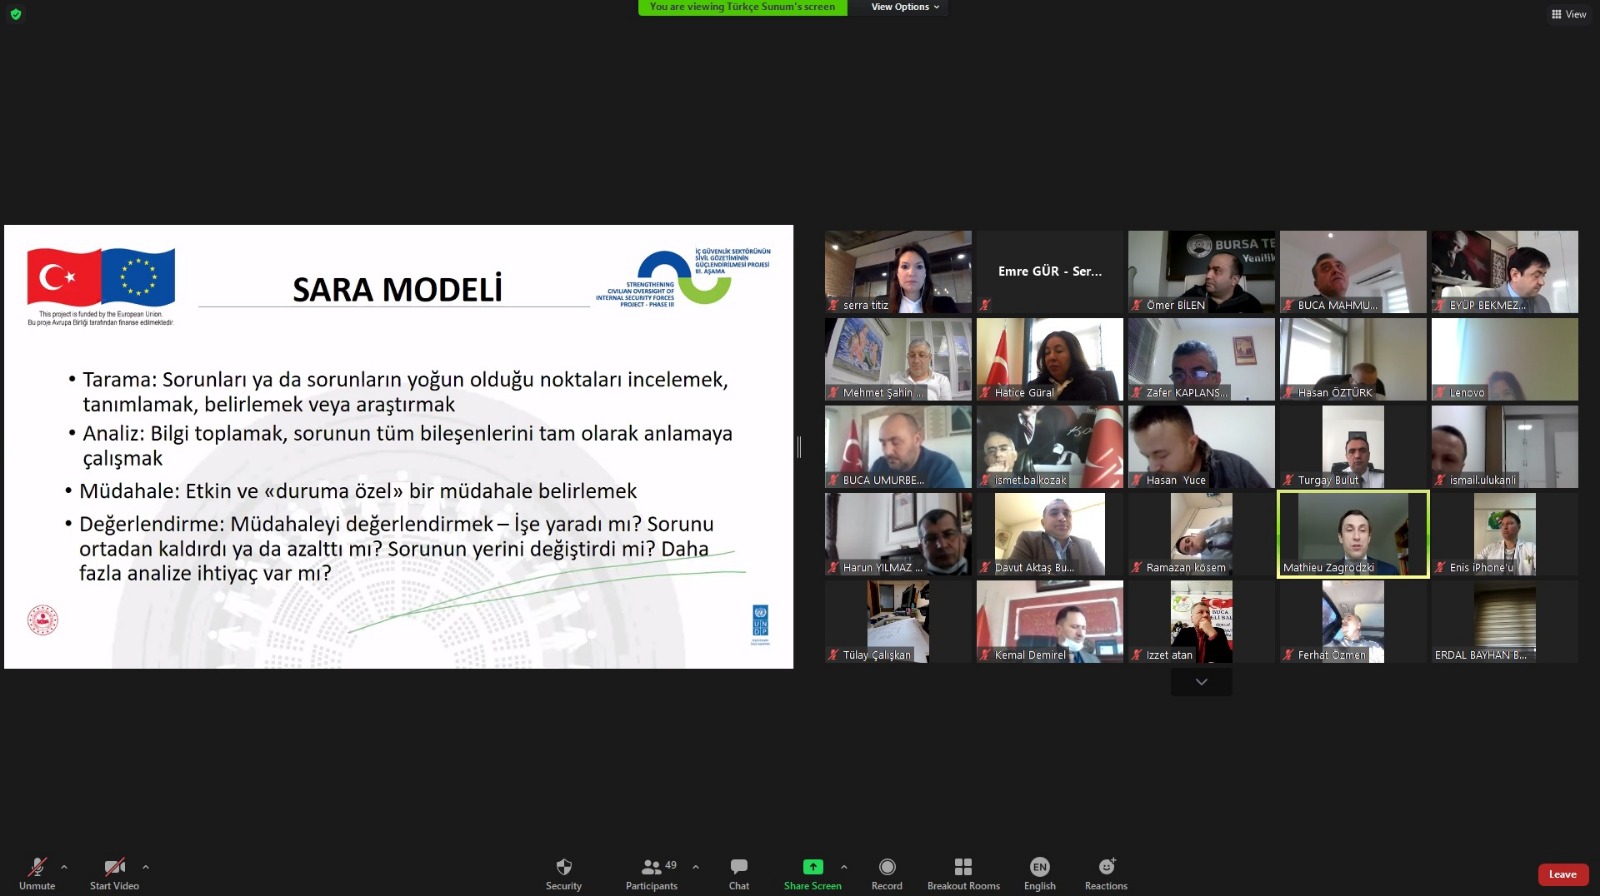
Task: Click the red Leave button
Action: click(x=1562, y=875)
